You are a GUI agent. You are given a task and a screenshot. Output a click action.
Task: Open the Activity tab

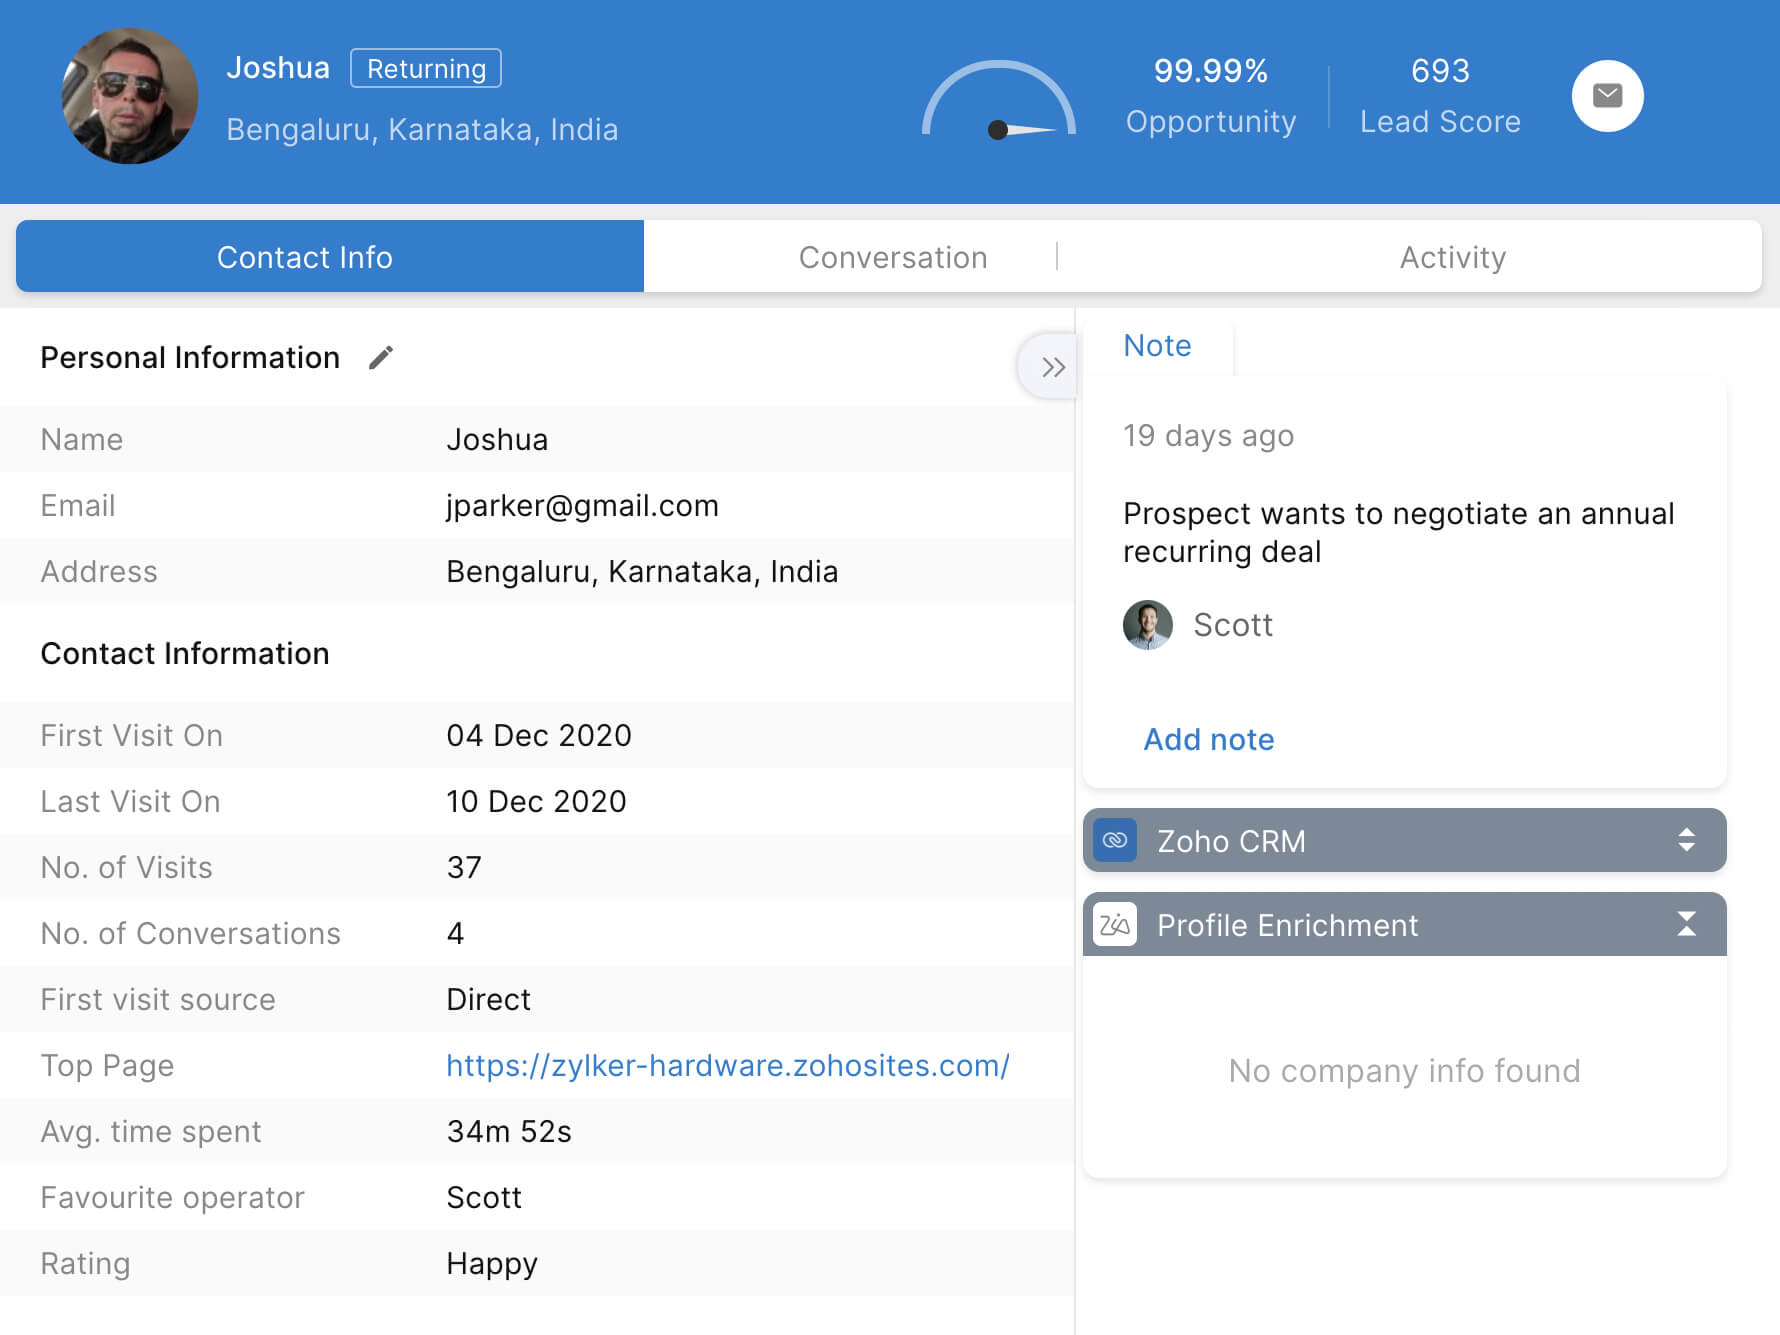pos(1452,257)
